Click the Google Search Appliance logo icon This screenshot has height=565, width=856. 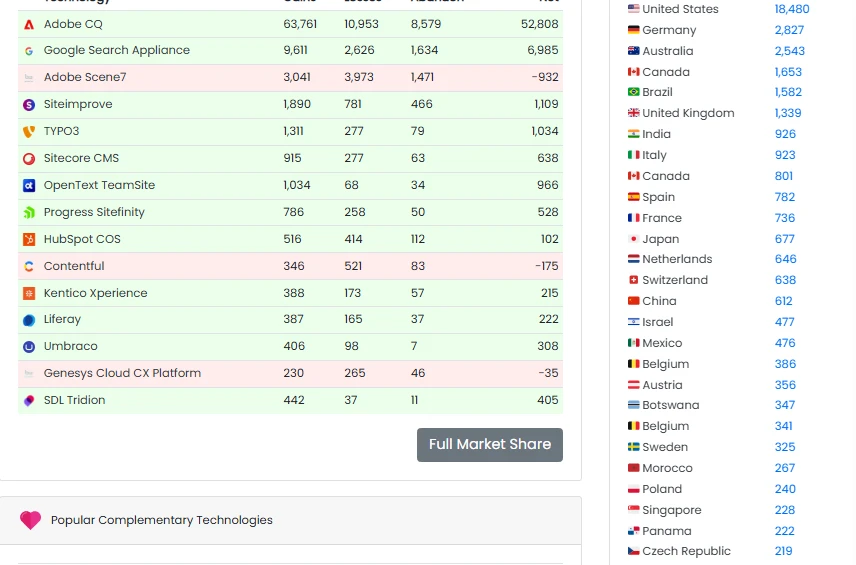click(x=29, y=51)
